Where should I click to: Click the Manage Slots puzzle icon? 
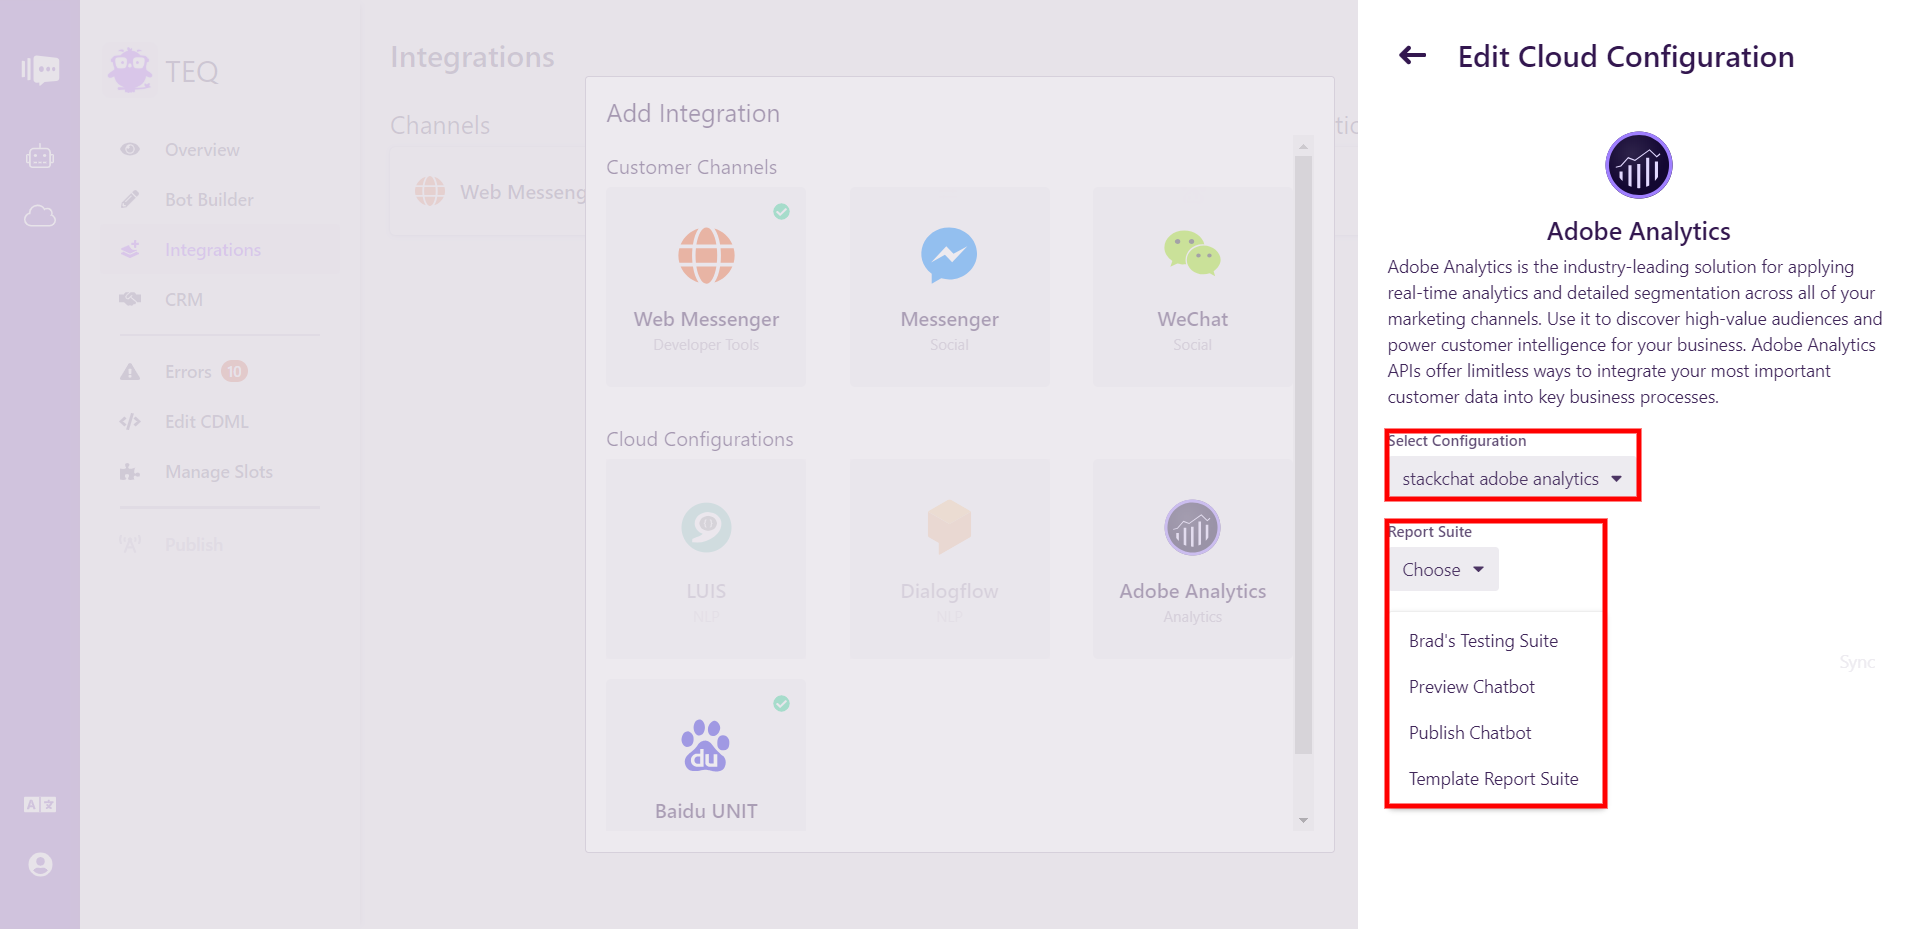click(130, 472)
